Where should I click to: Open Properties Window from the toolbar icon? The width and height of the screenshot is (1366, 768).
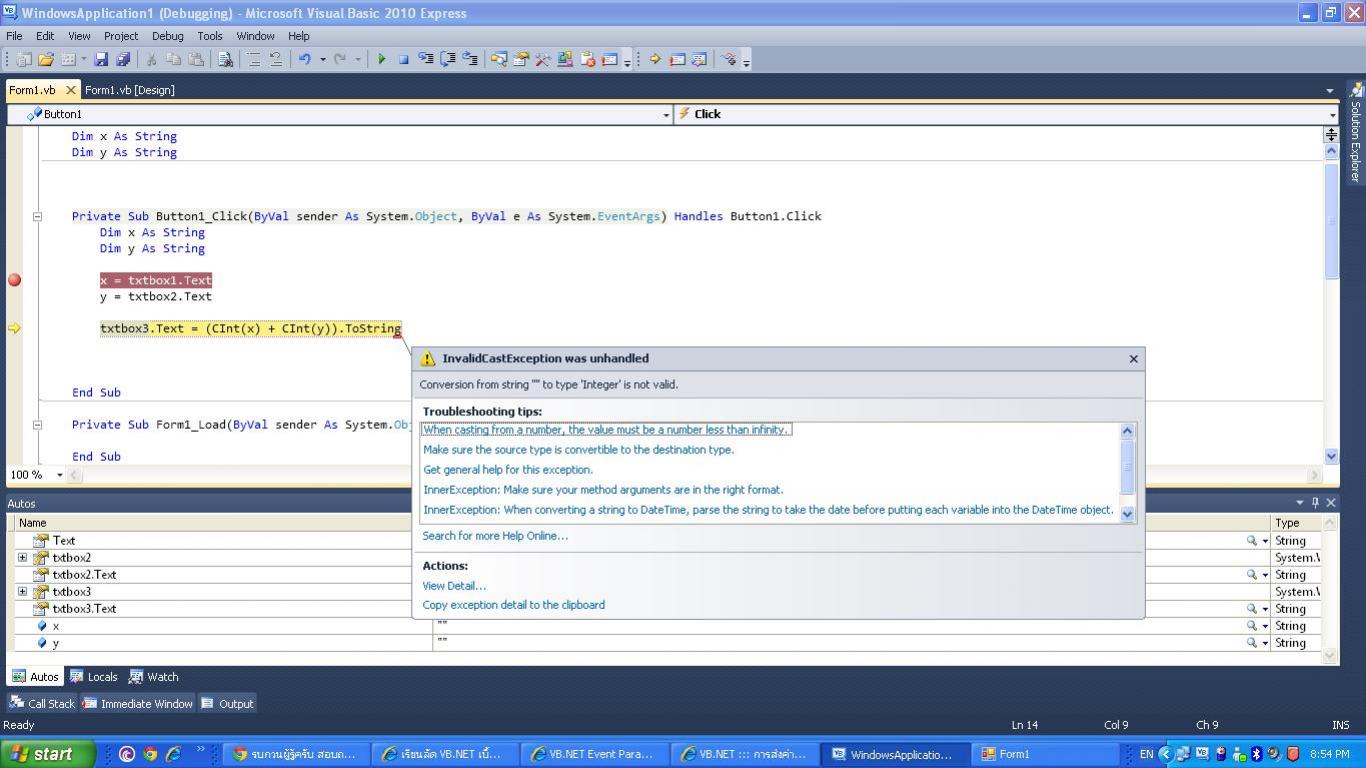[520, 59]
